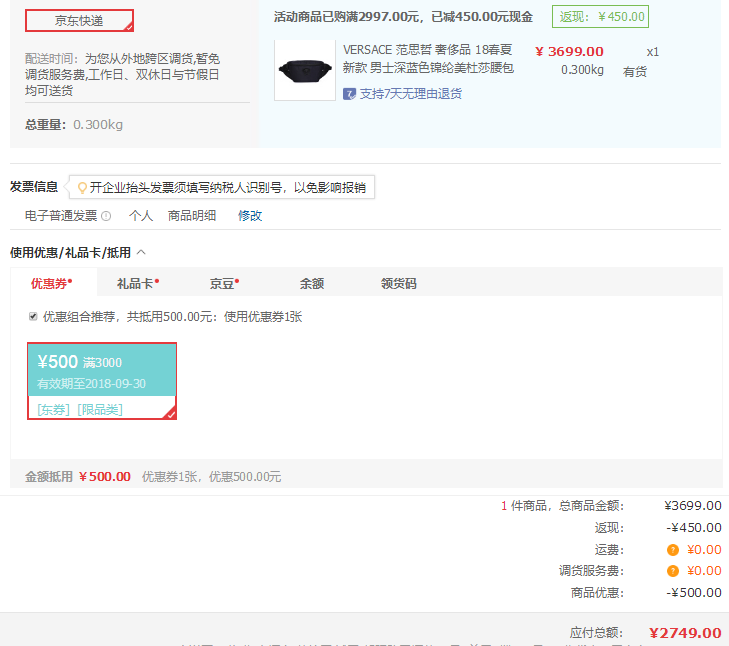Click the 优惠券1张，优惠500.00元 text
This screenshot has height=646, width=729.
[212, 477]
